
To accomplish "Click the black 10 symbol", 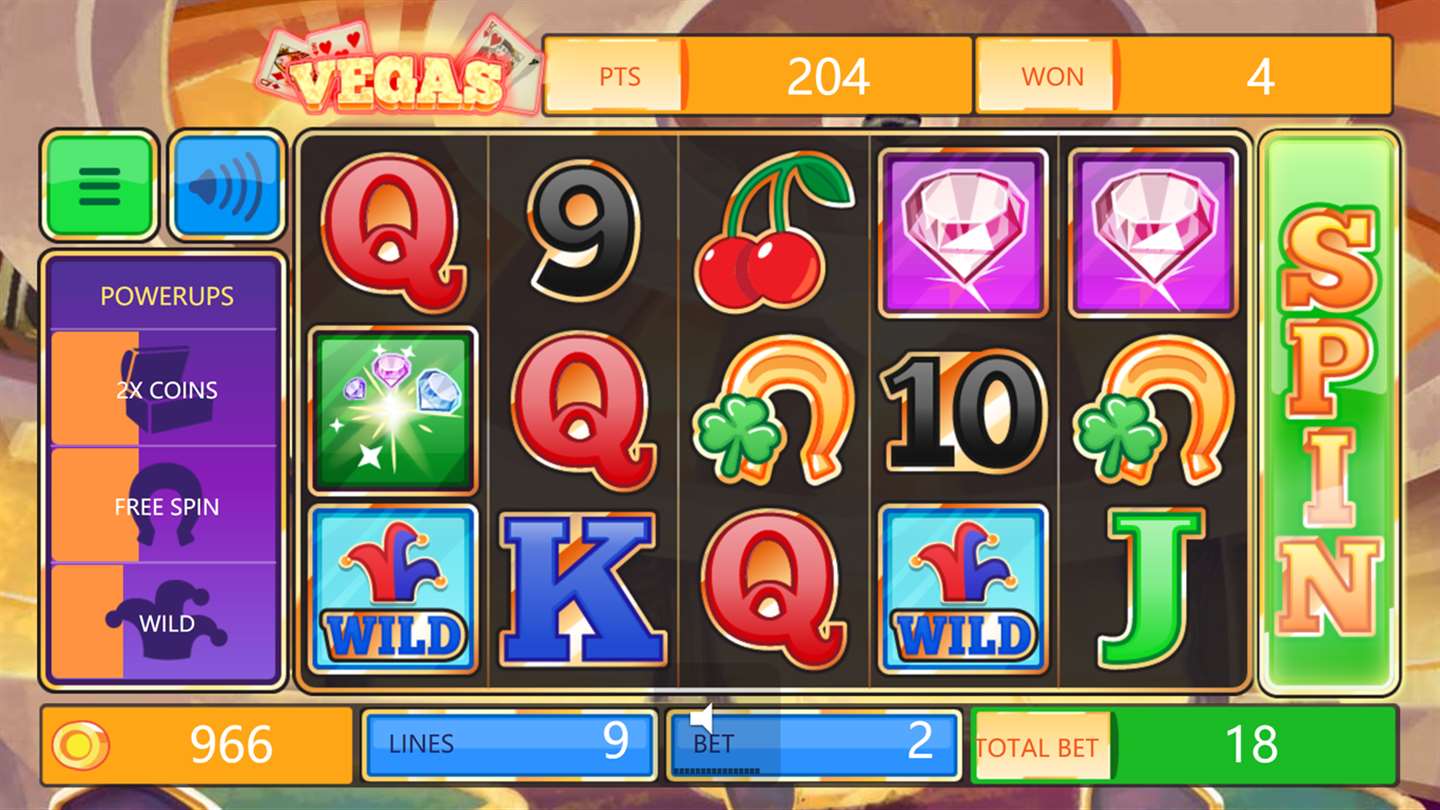I will pos(963,410).
